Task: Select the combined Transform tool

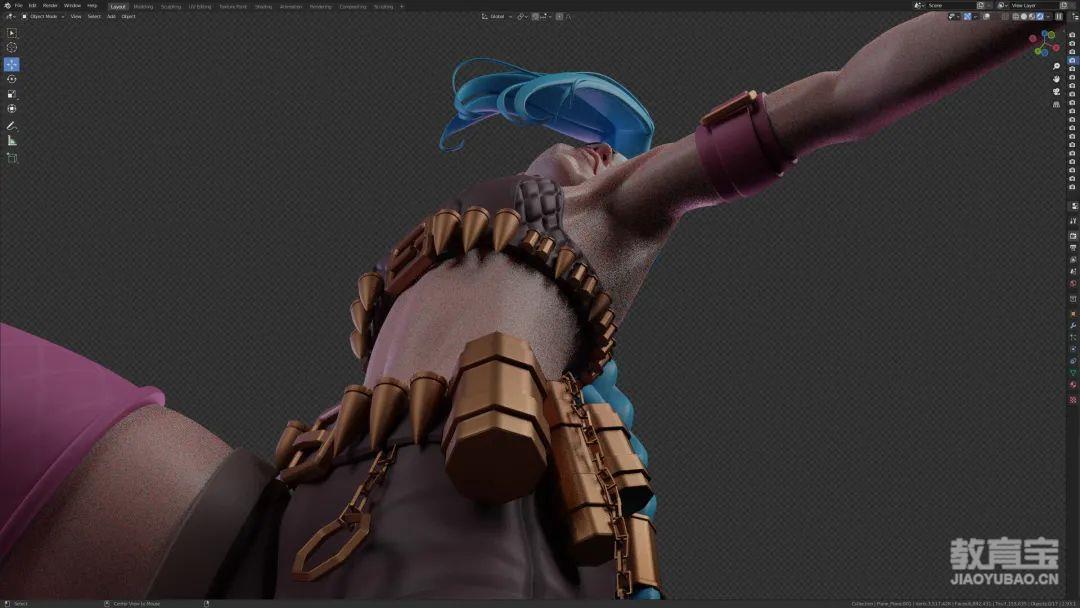Action: tap(12, 109)
